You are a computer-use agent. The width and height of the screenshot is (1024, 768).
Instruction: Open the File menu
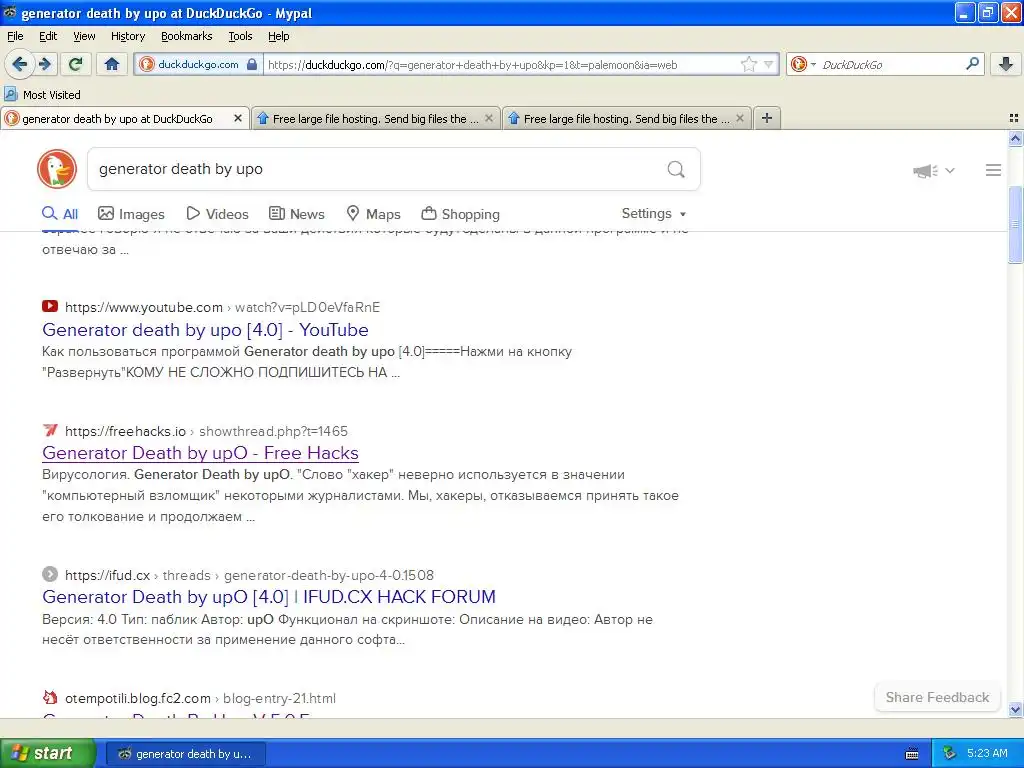(x=15, y=36)
